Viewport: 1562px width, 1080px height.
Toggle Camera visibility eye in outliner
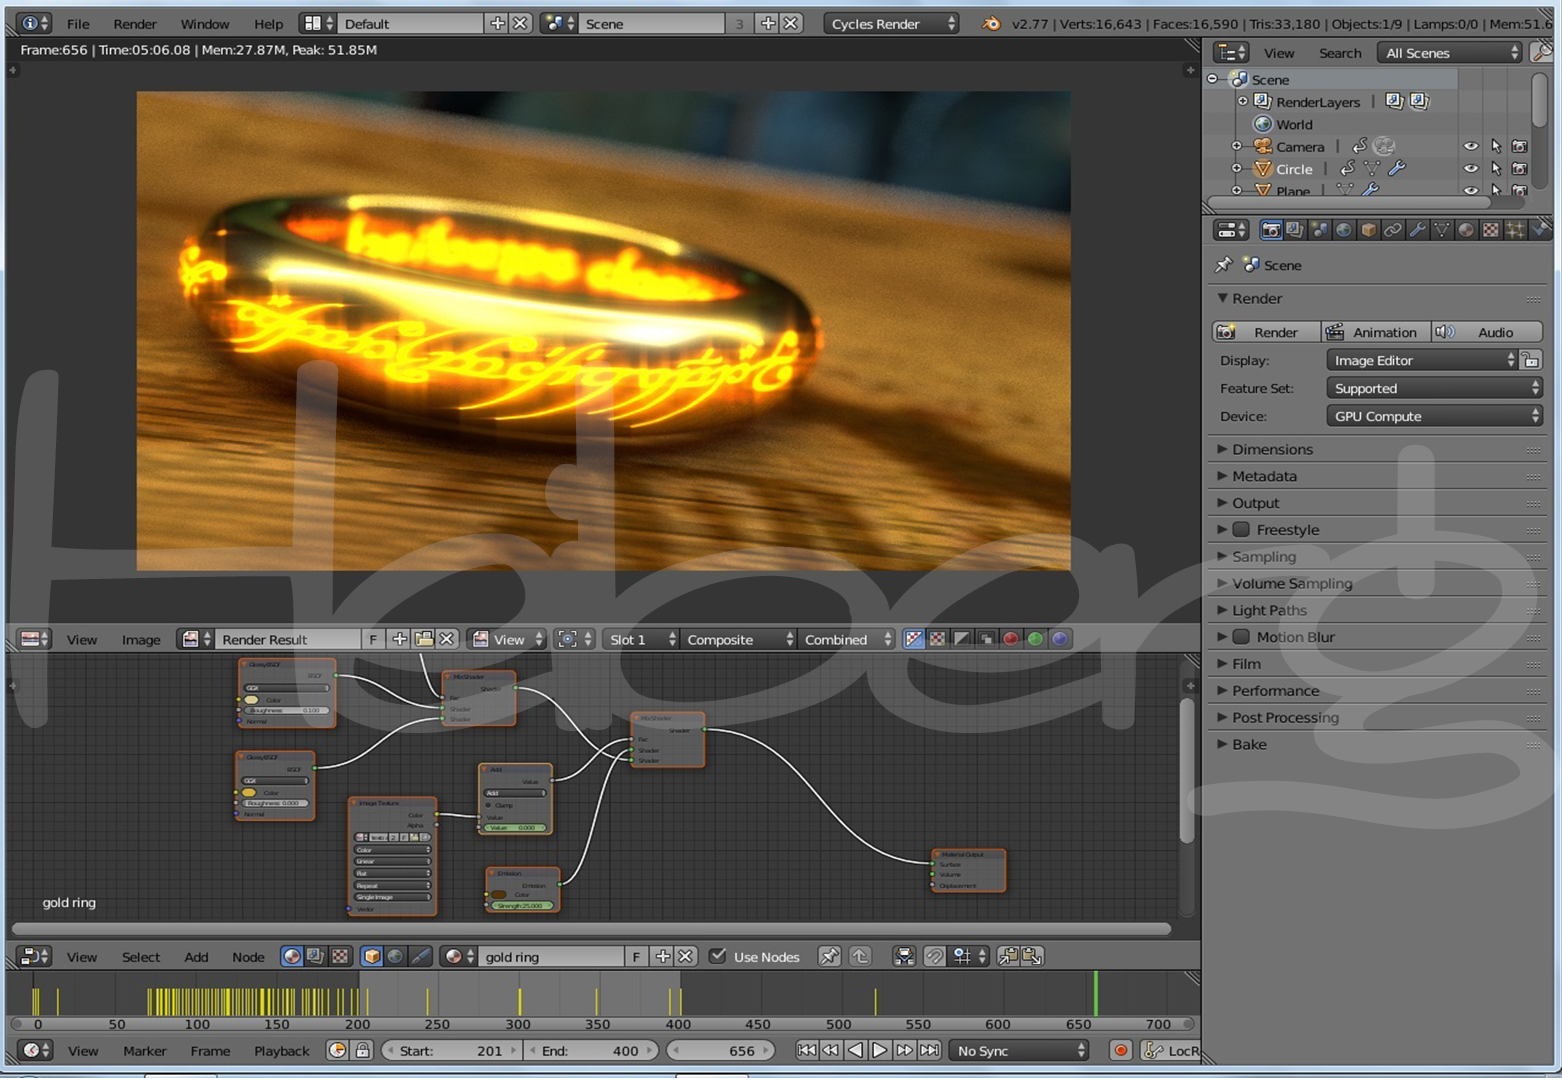tap(1471, 146)
